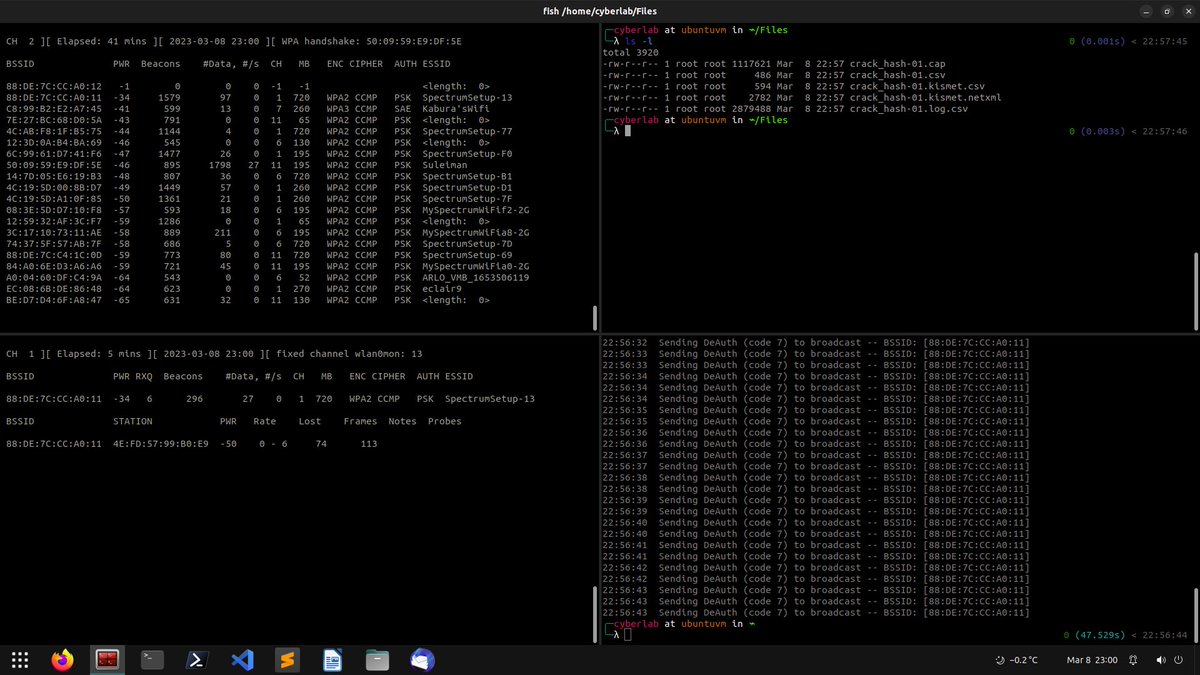Click the file crack_hash-01.kismet.netxml

(x=925, y=98)
